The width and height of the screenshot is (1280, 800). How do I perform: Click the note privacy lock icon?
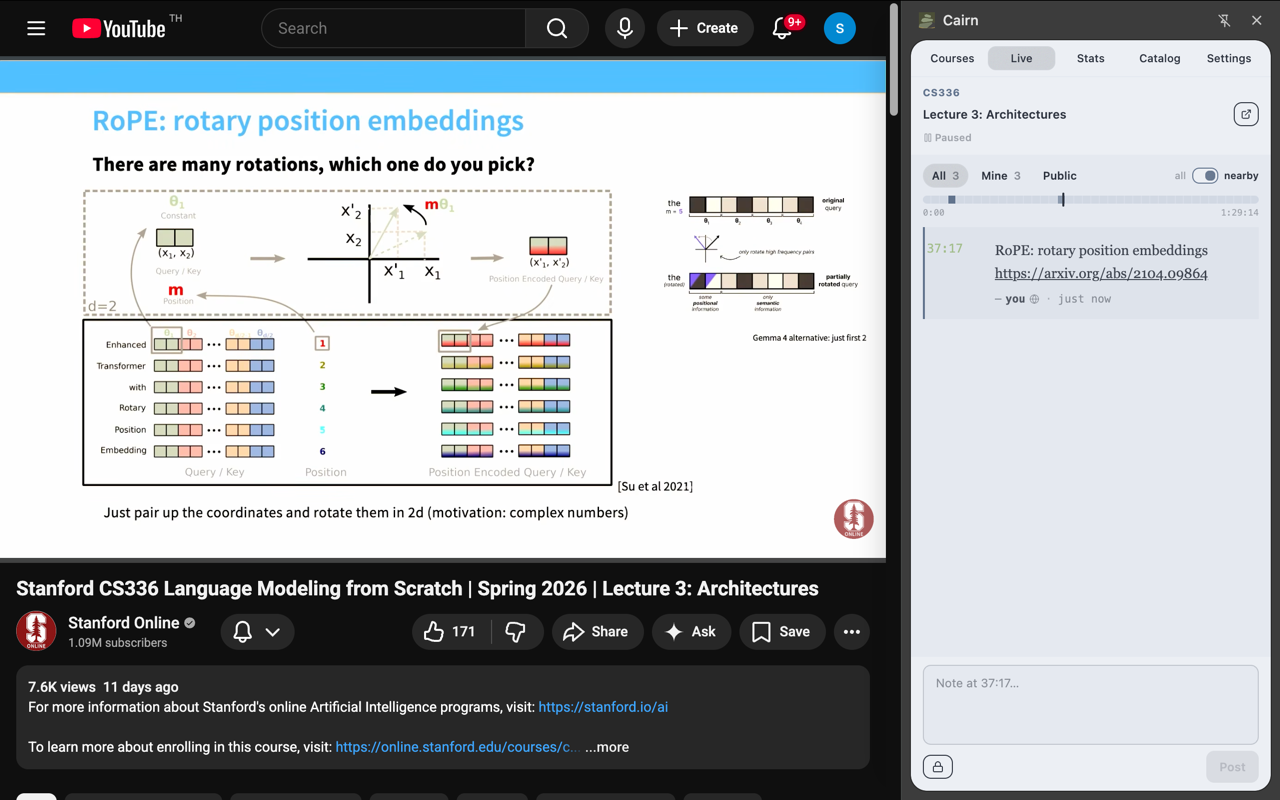click(x=937, y=766)
